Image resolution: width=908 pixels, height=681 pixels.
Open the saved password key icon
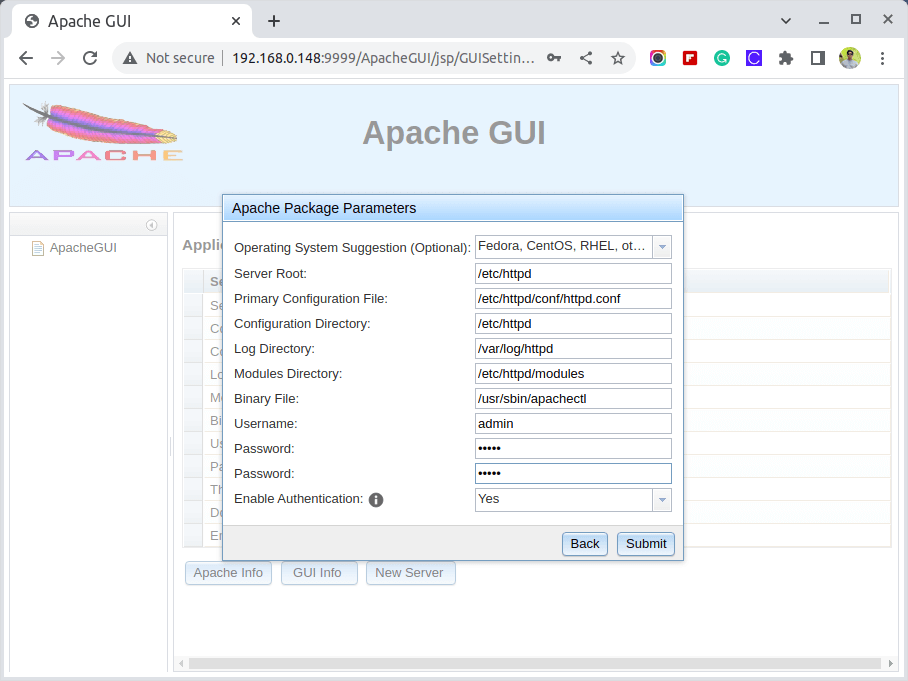coord(554,58)
